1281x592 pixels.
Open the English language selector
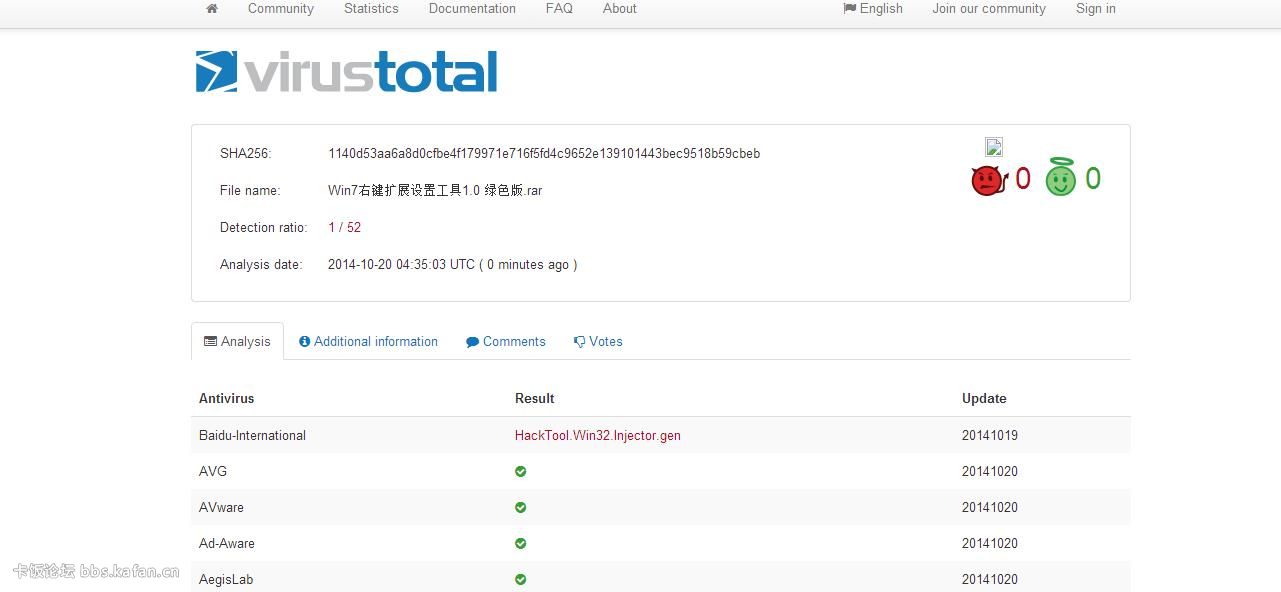coord(873,9)
